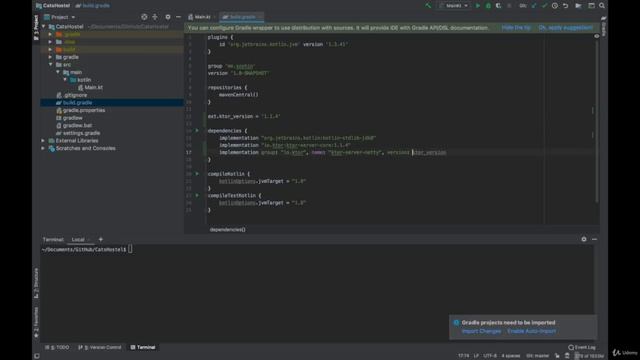Select gradle.properties file

(x=80, y=110)
